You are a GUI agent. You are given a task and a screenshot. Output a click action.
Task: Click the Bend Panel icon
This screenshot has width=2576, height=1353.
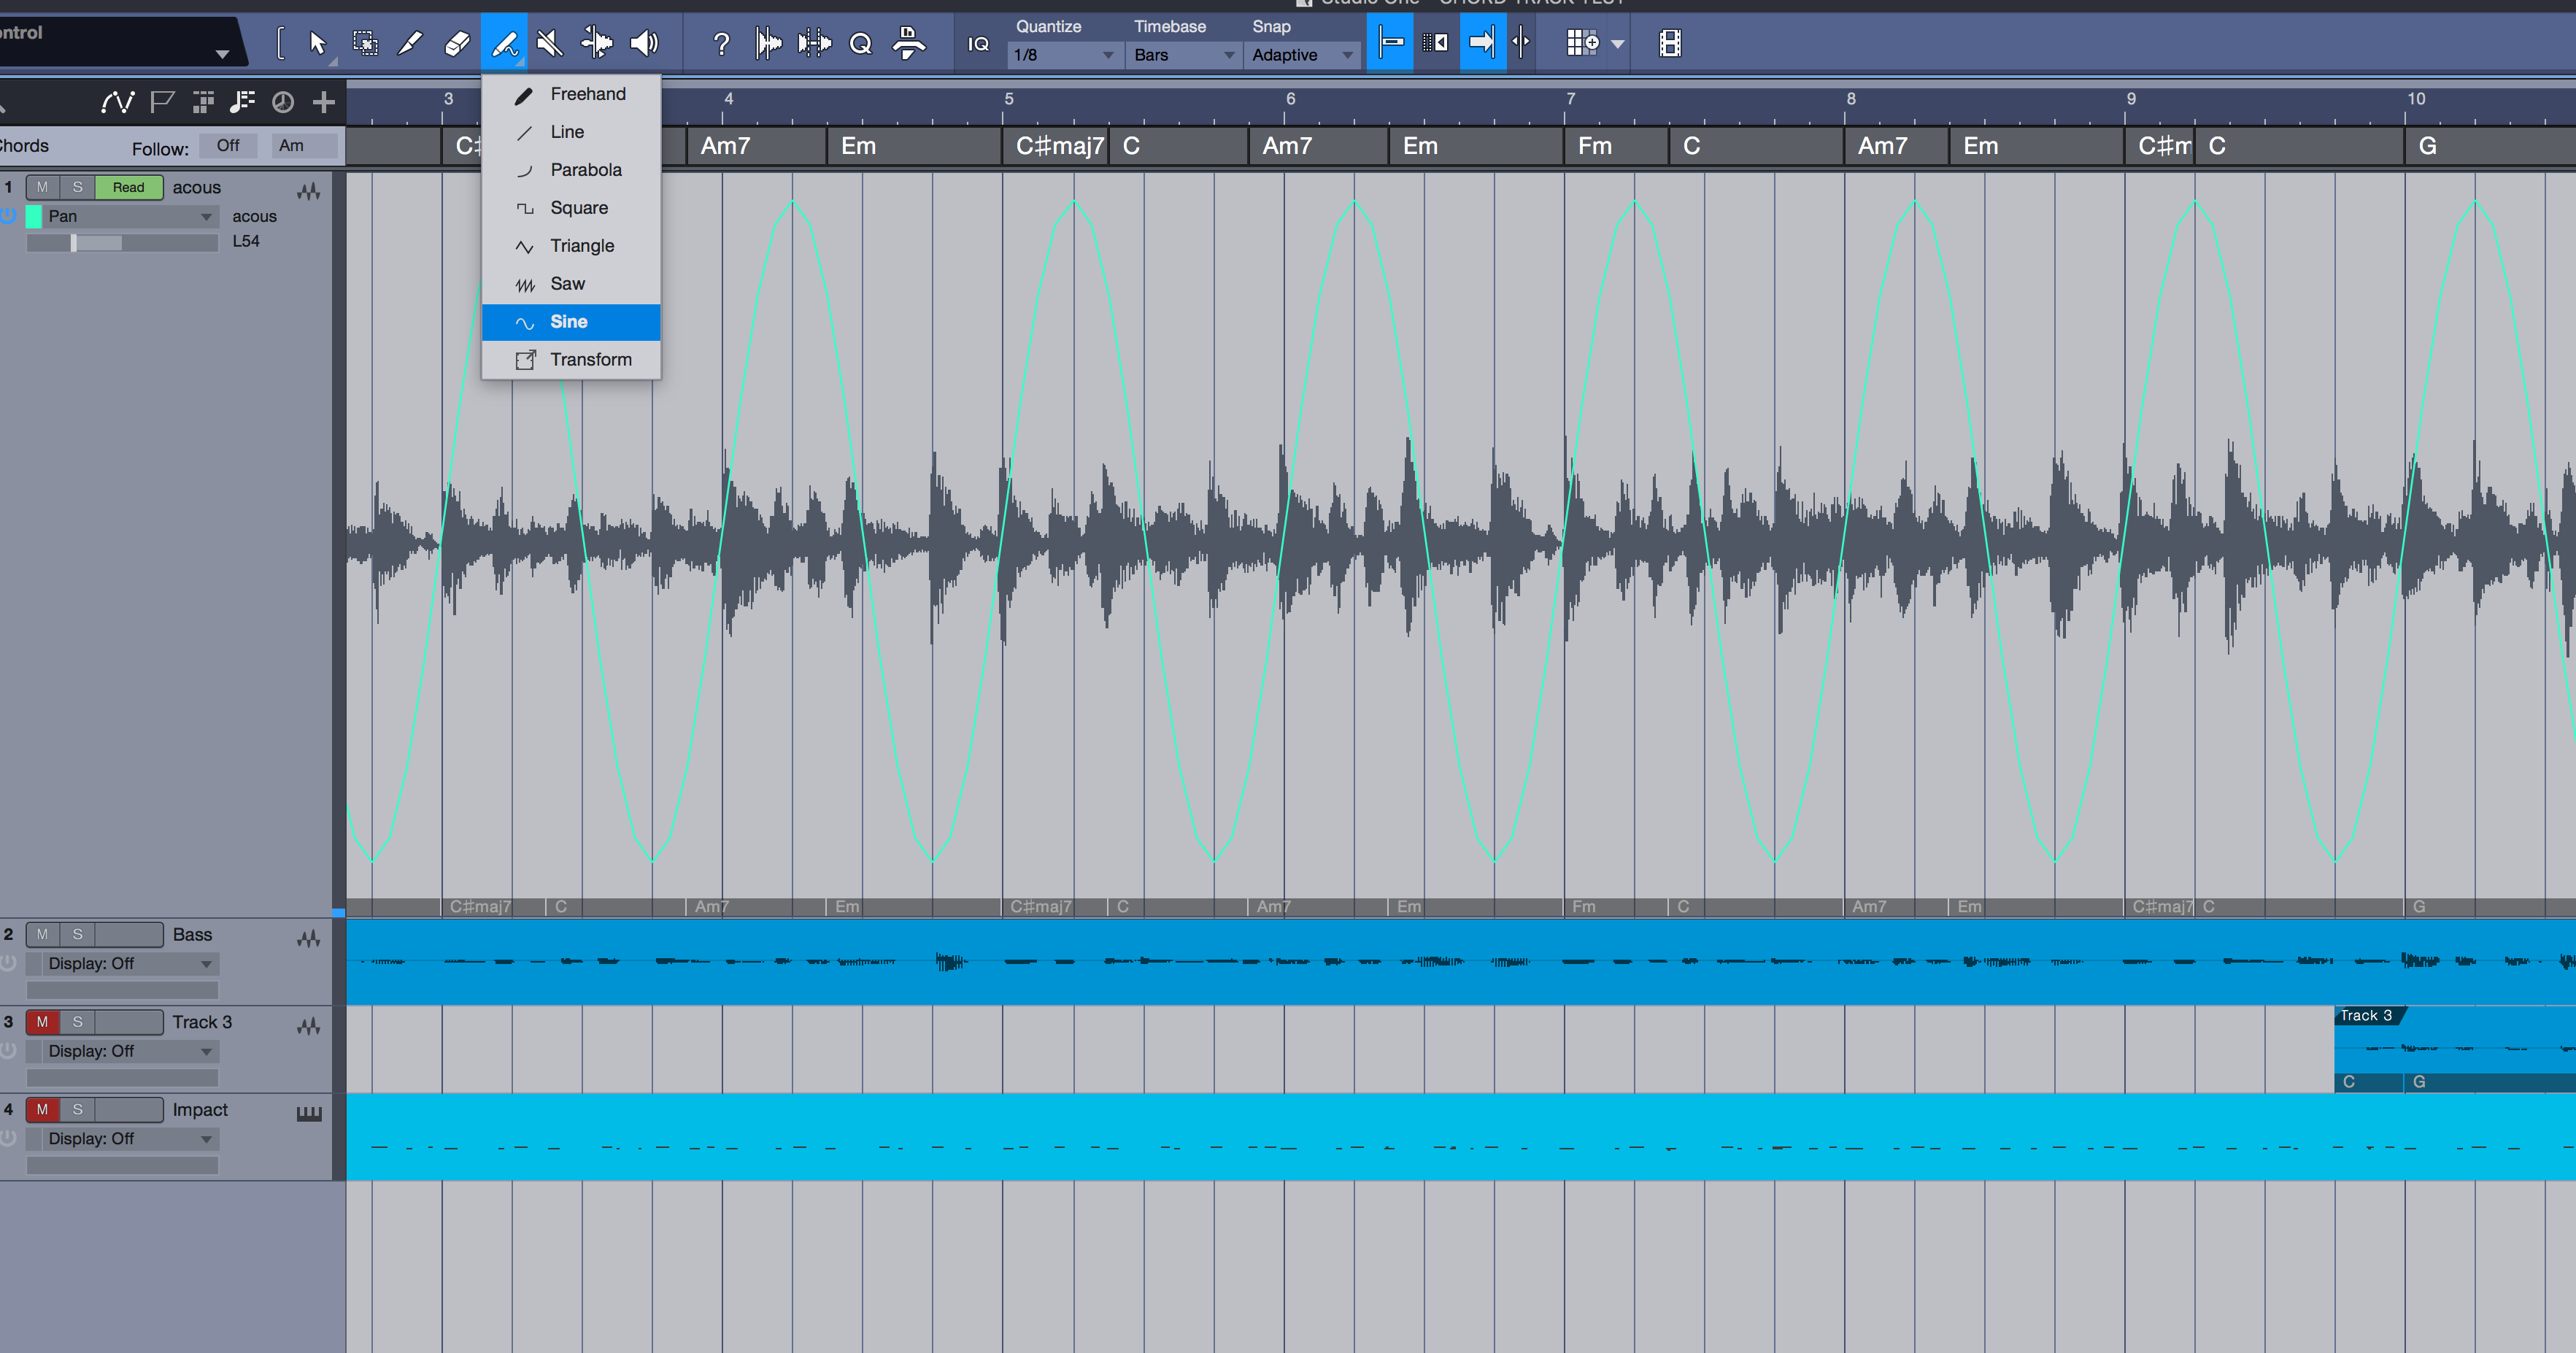point(814,43)
